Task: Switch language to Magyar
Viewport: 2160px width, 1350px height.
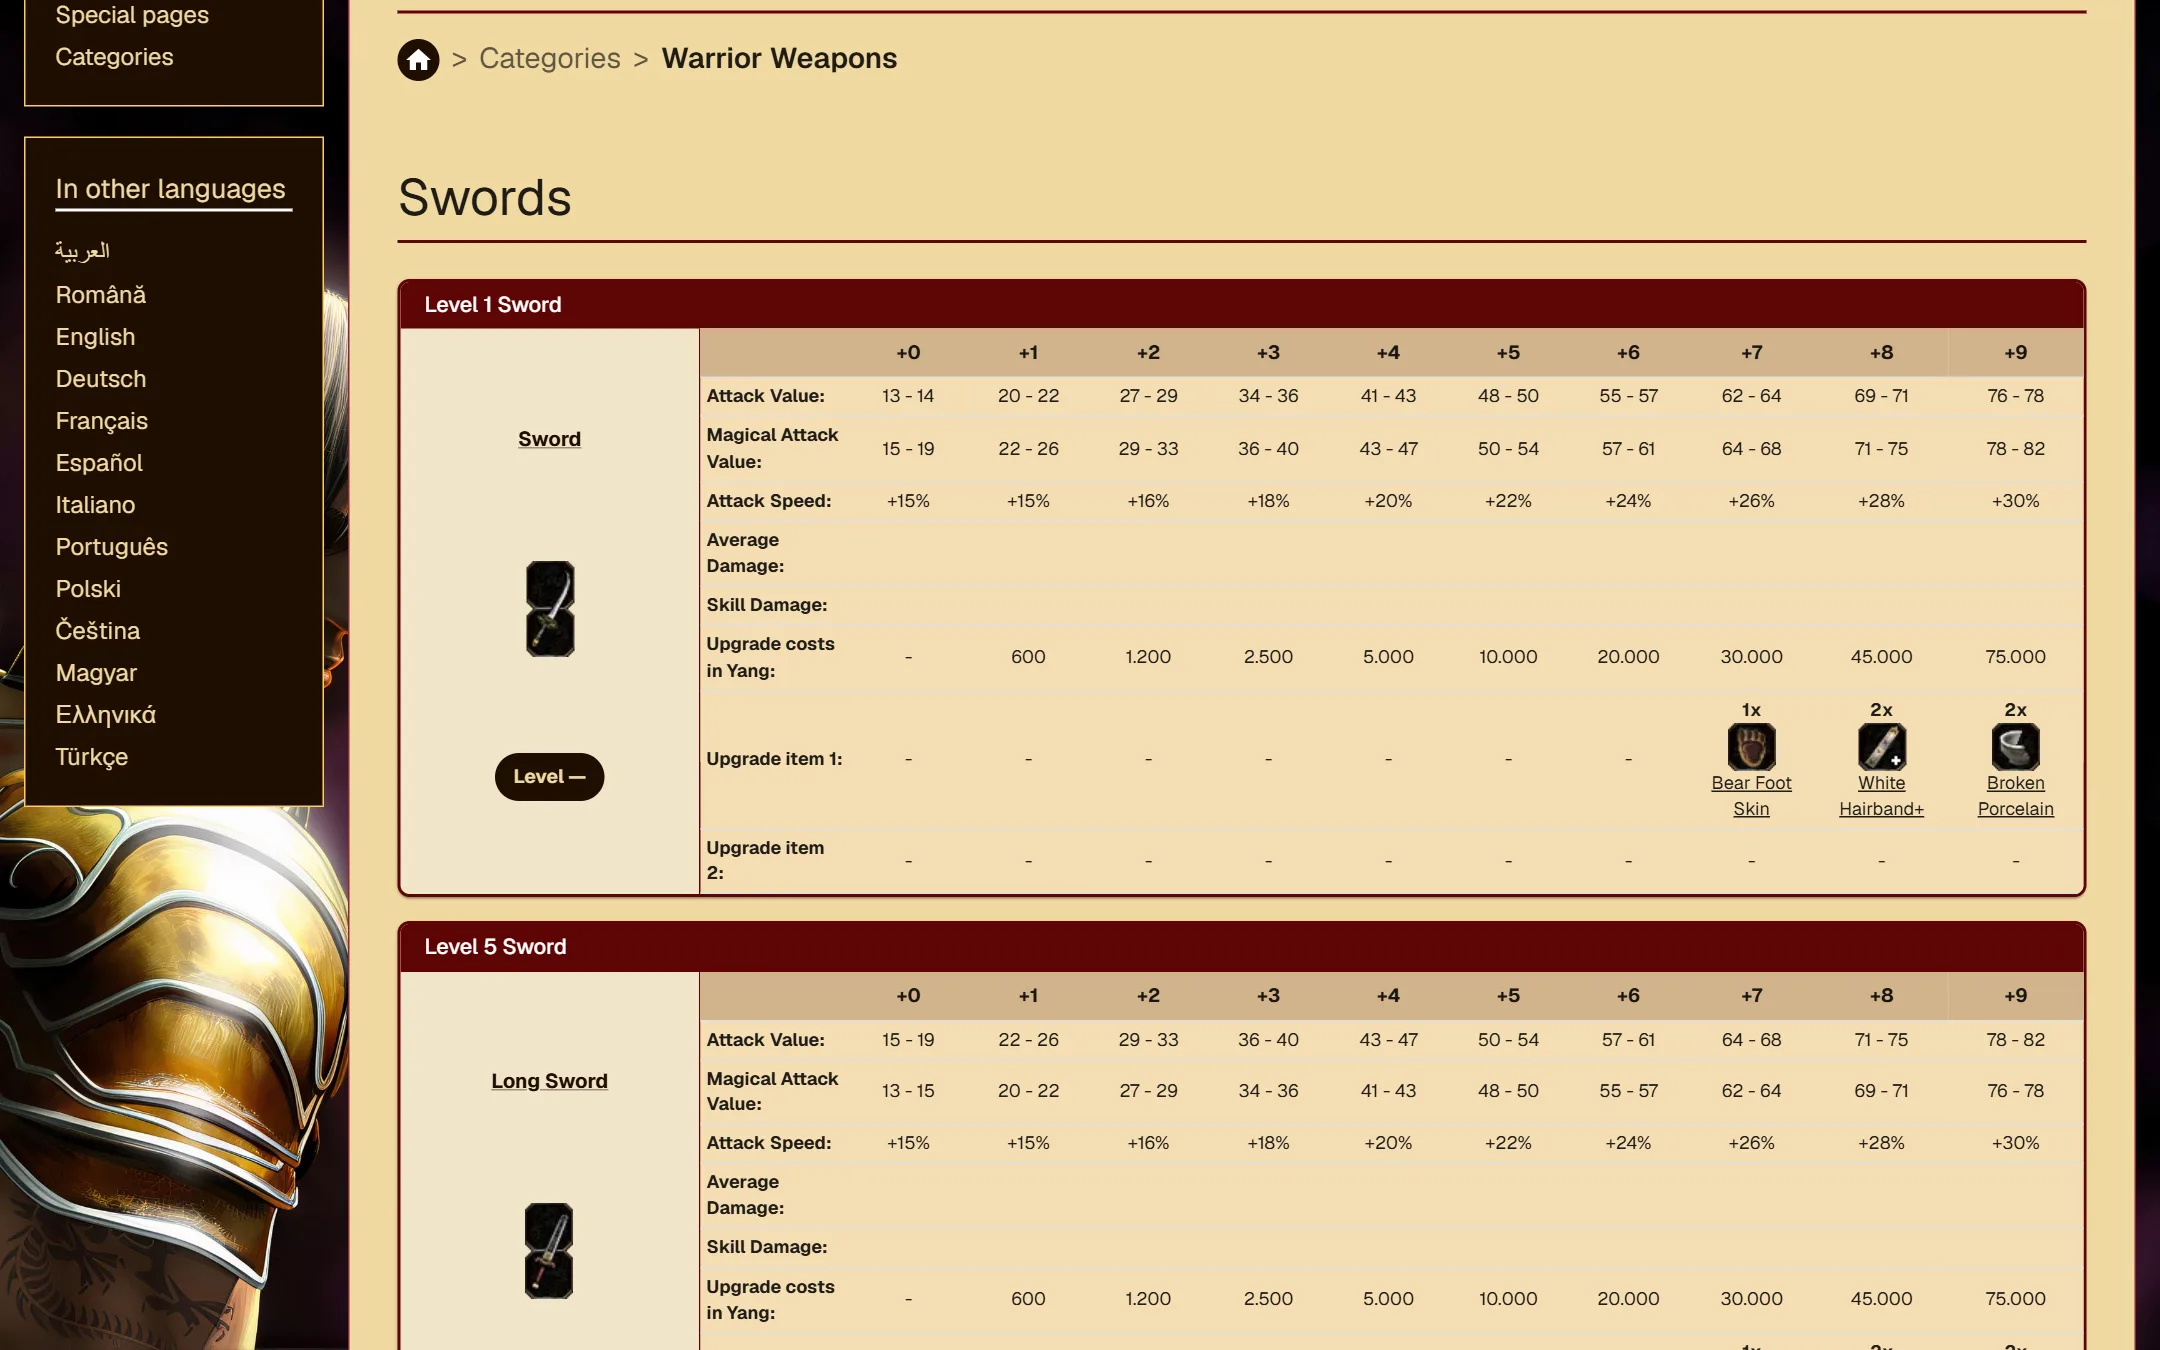Action: click(96, 672)
